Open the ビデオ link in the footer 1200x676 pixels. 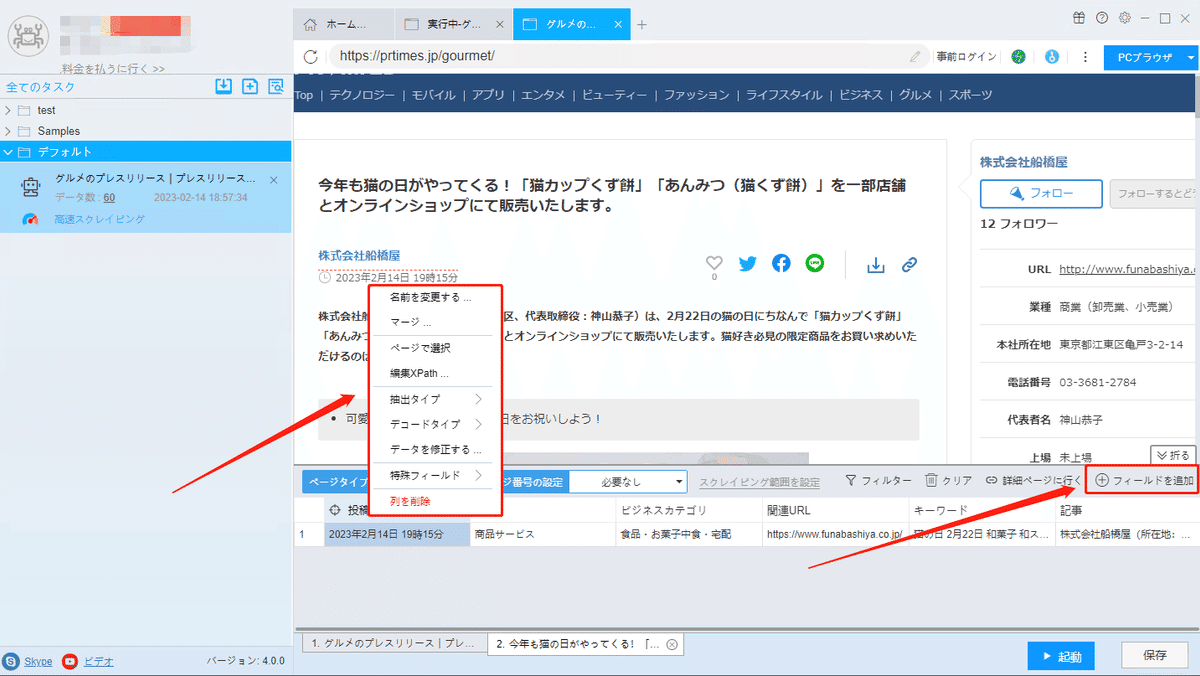click(98, 661)
